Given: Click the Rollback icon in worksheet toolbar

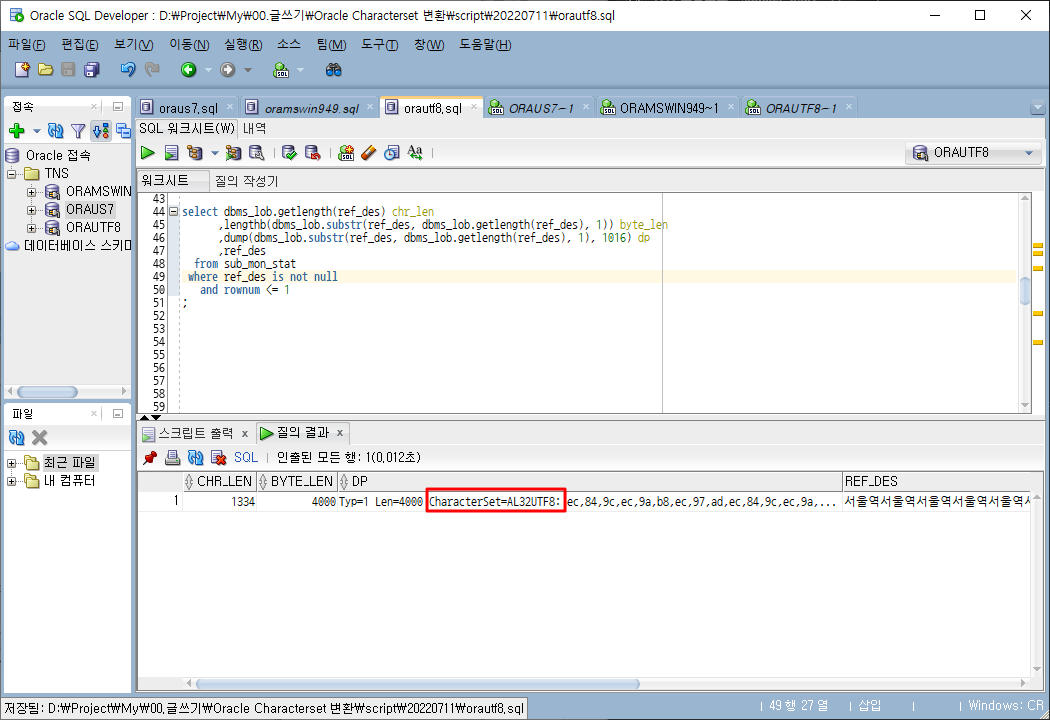Looking at the screenshot, I should click(x=312, y=153).
